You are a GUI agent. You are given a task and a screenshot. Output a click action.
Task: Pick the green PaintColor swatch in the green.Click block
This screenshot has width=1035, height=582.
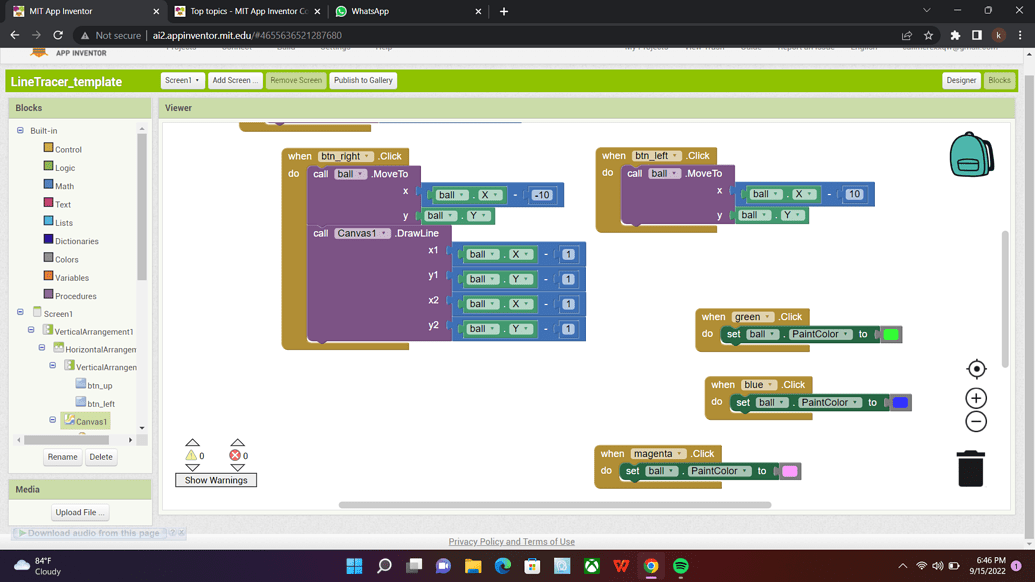tap(890, 334)
